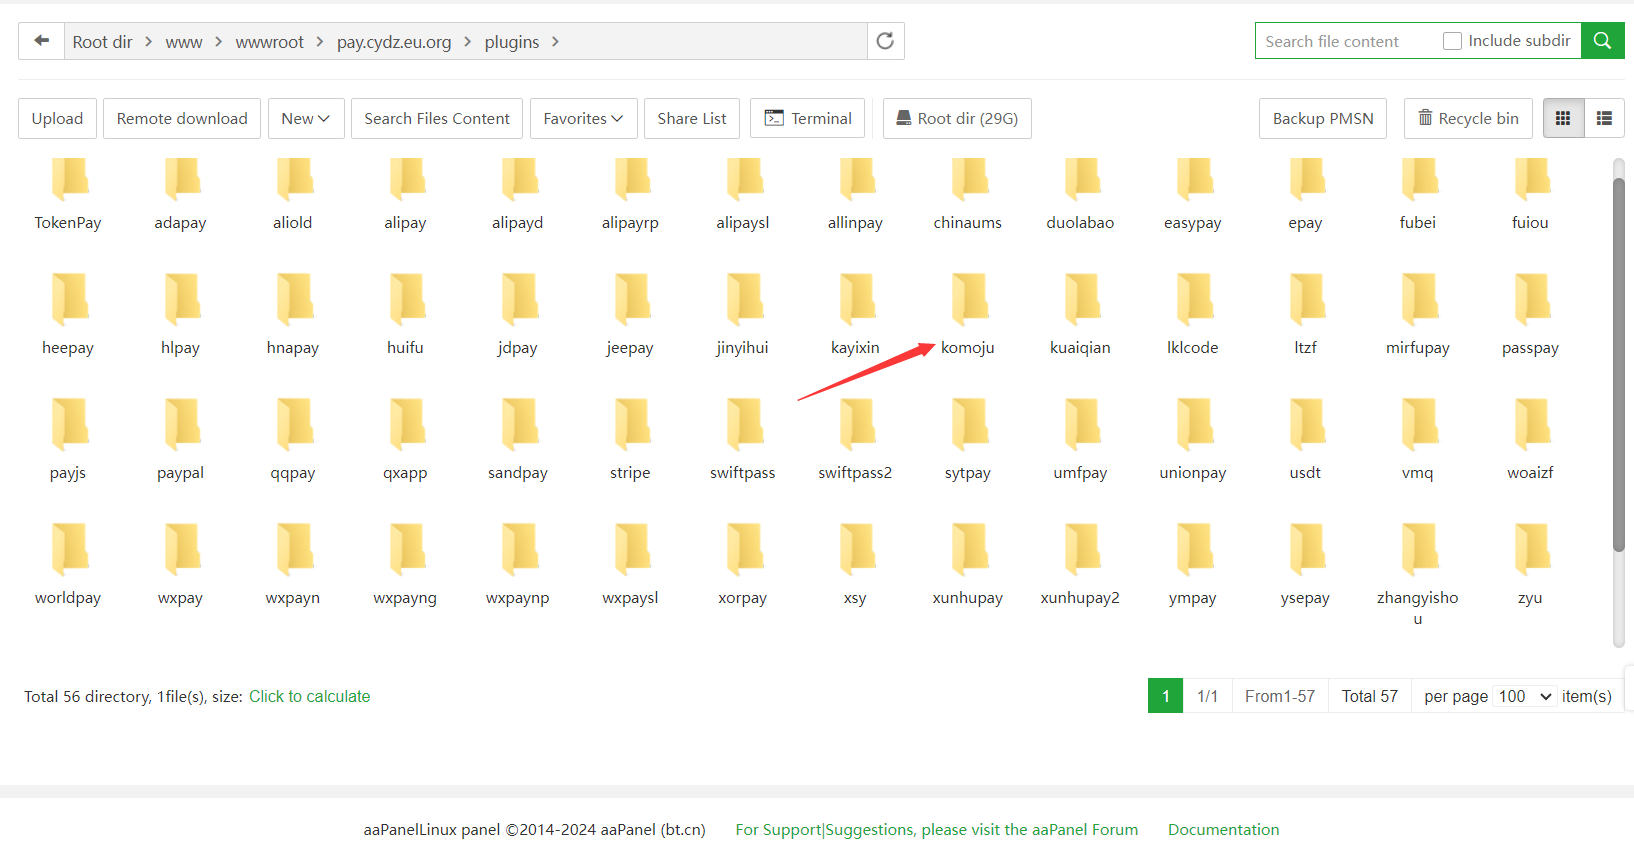Select the plugins breadcrumb
The width and height of the screenshot is (1634, 852).
pyautogui.click(x=512, y=42)
